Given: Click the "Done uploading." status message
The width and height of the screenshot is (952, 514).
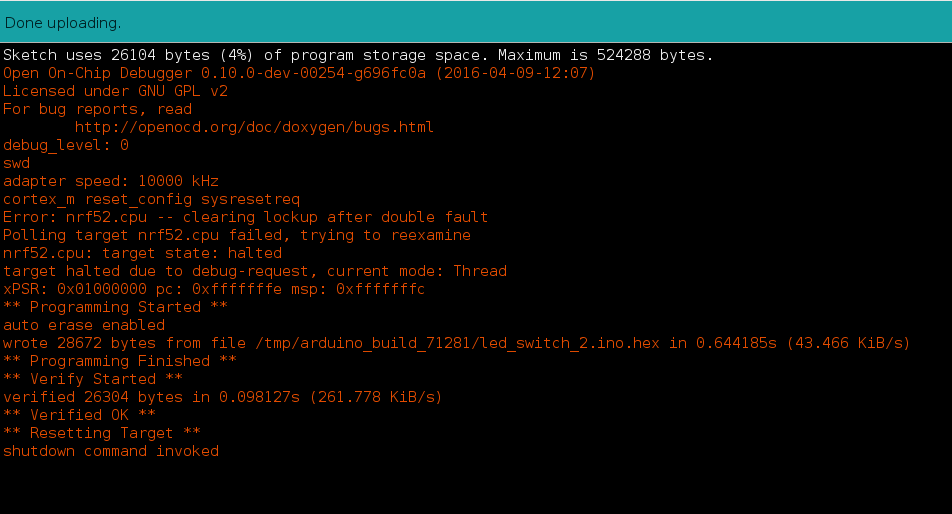Looking at the screenshot, I should point(62,22).
